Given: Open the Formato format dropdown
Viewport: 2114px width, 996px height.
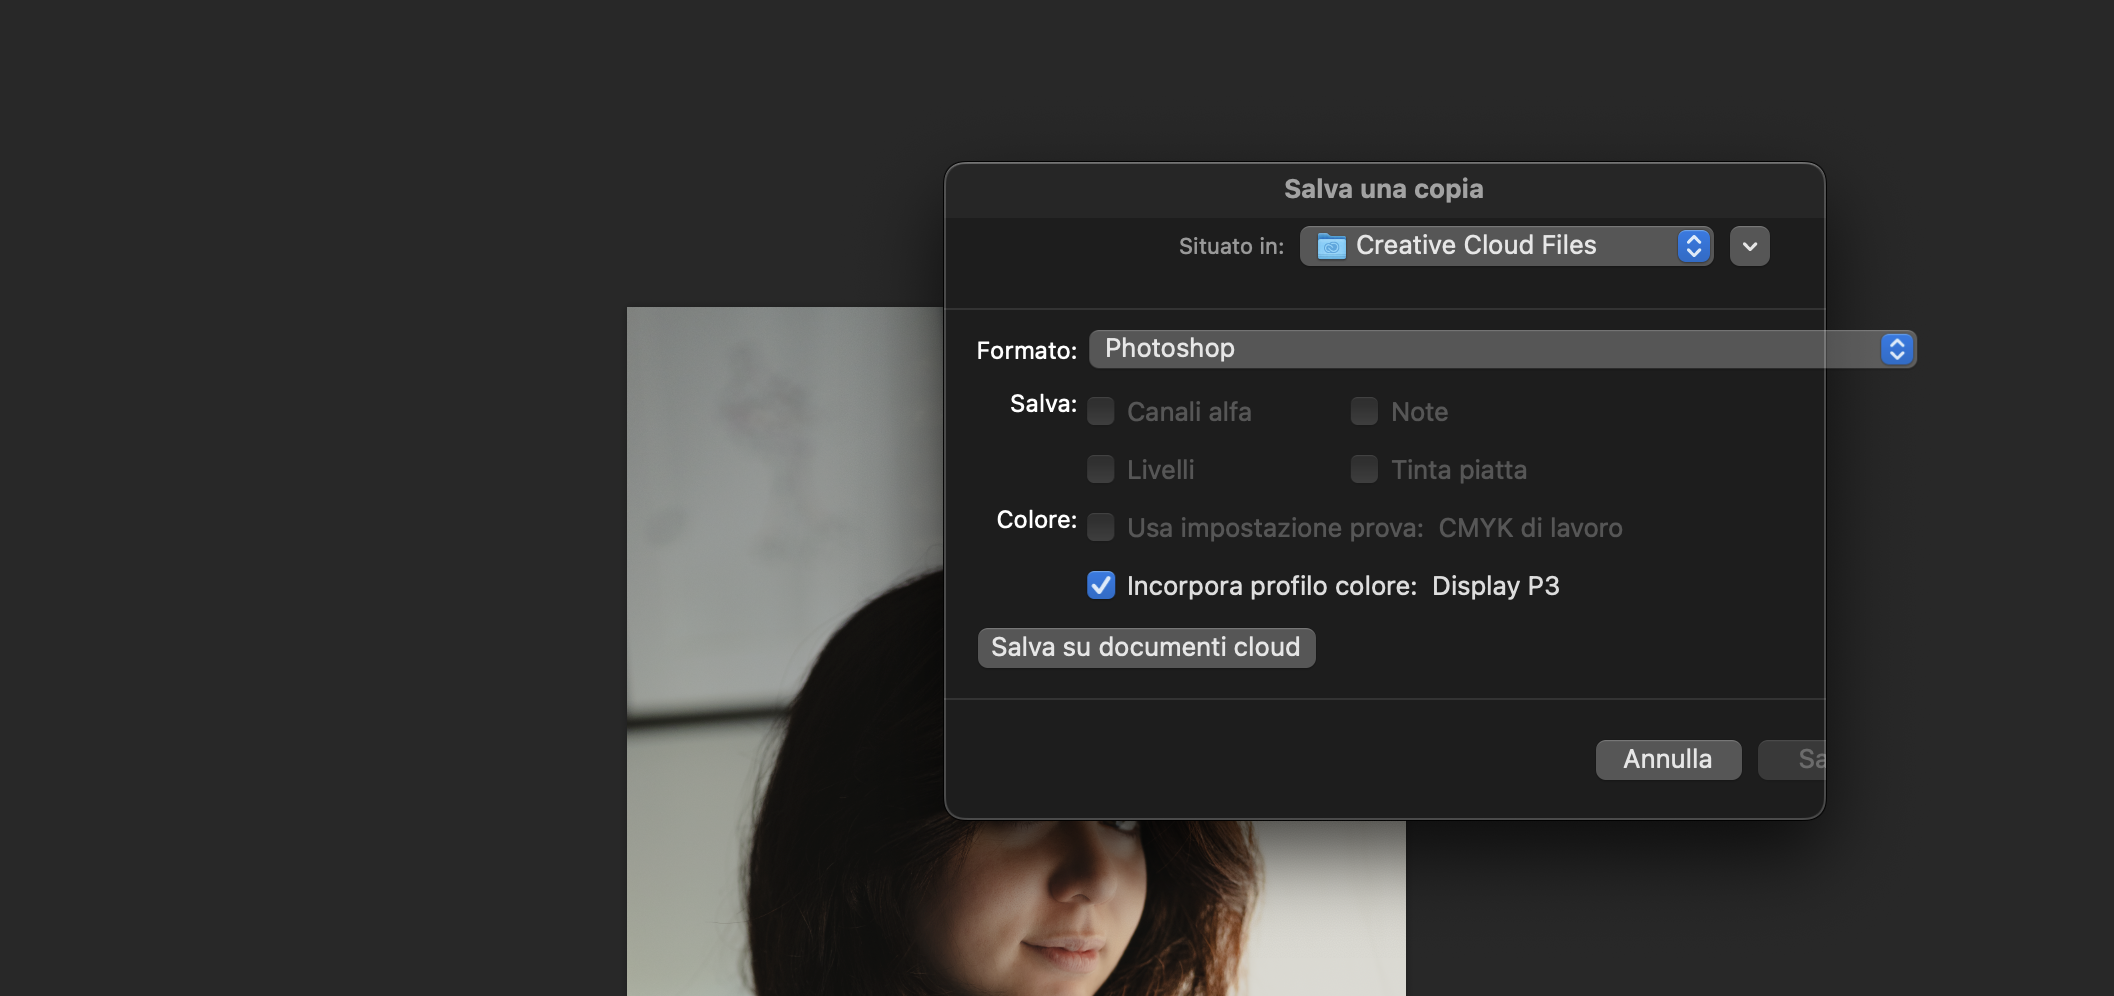Looking at the screenshot, I should pos(1500,349).
